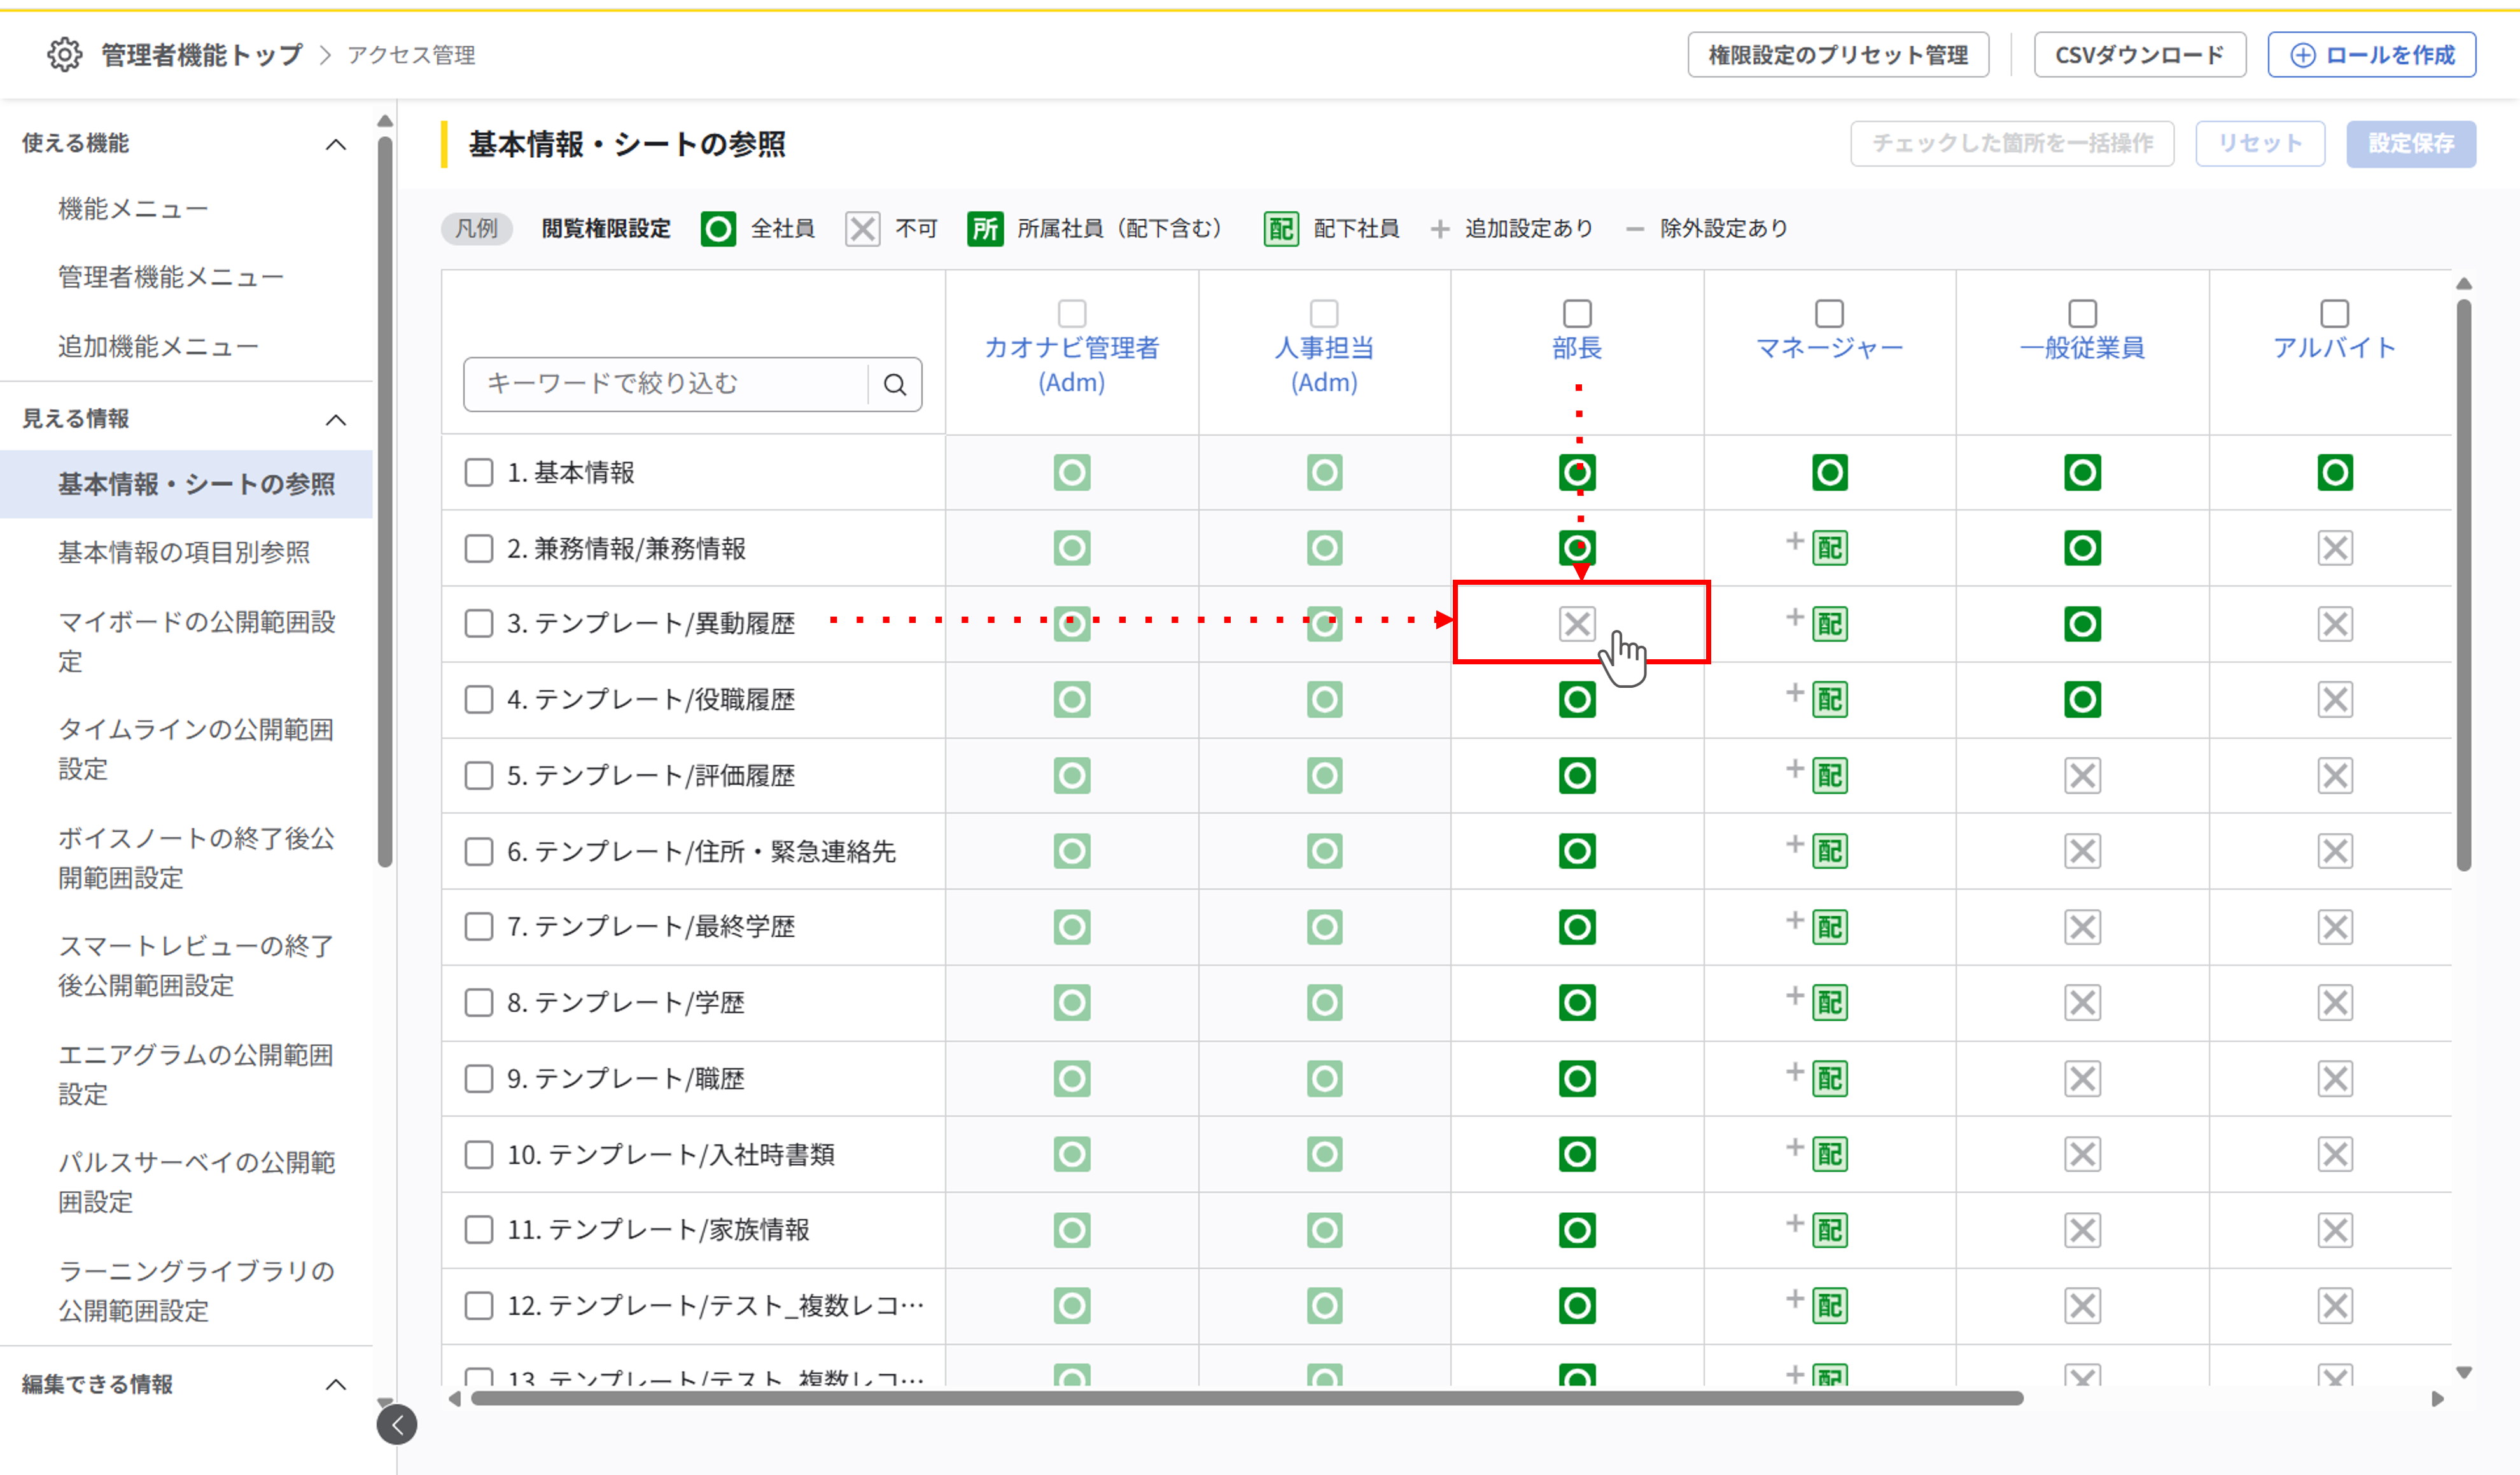Click the キーワードで絞り込む input field
Screen dimensions: 2520x1475
[667, 385]
